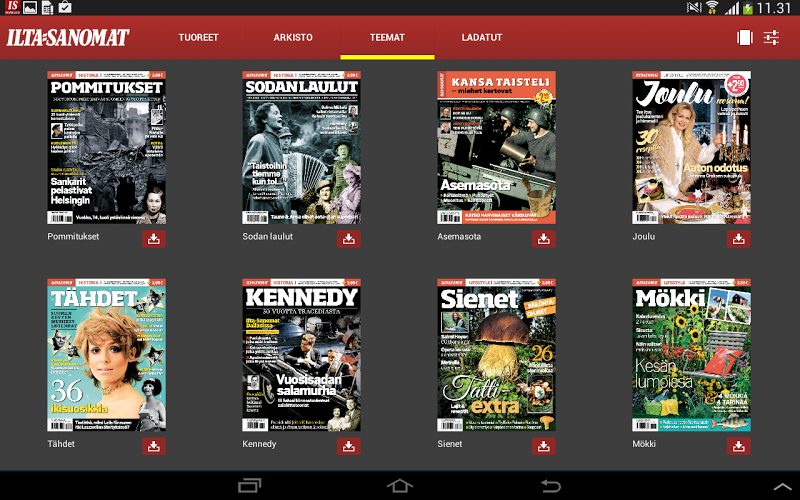Tap the signal strength status icon
The image size is (800, 500).
pos(732,8)
